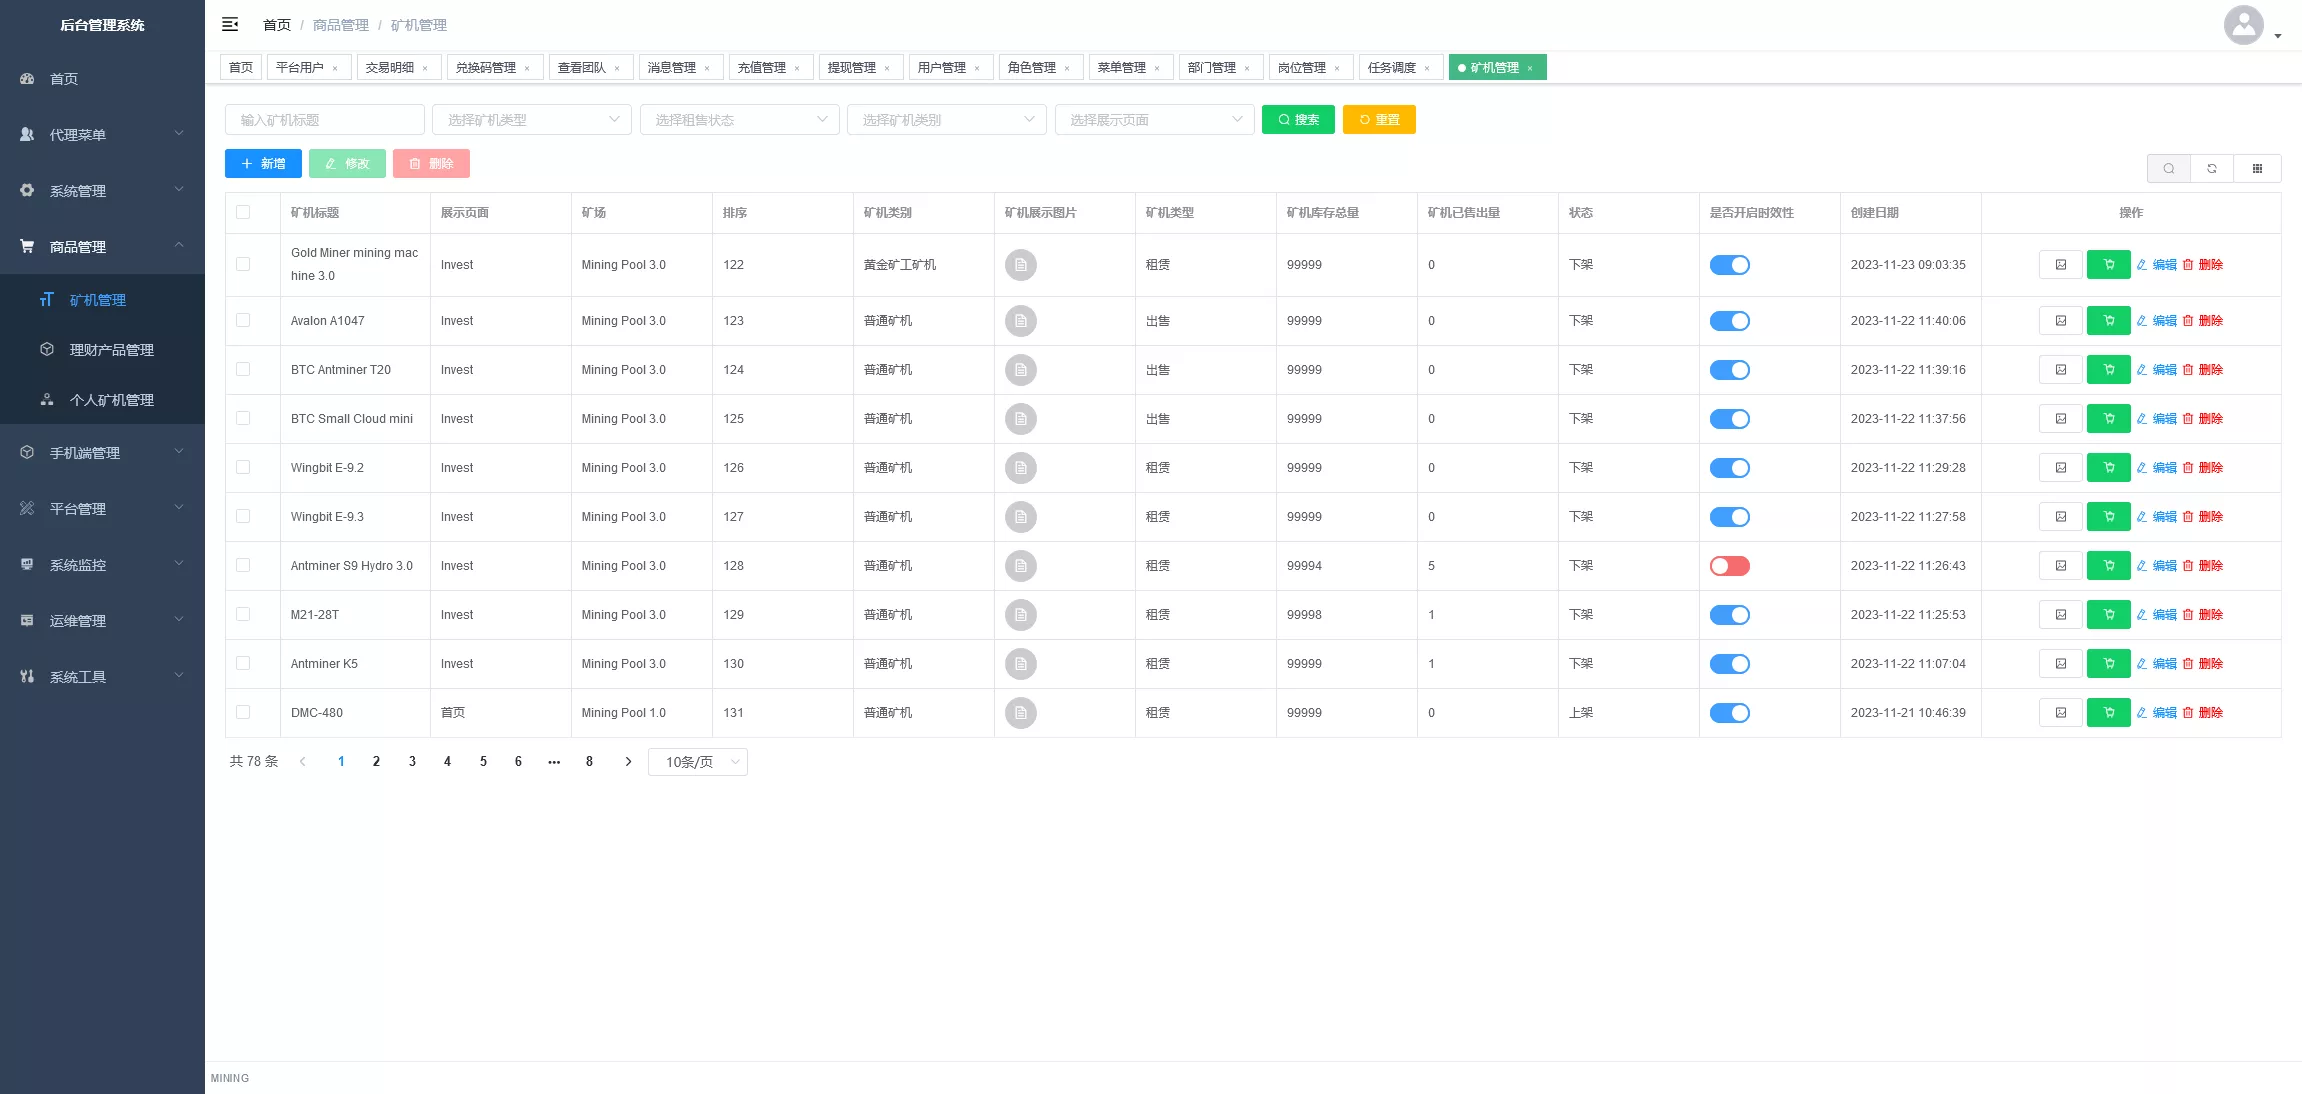This screenshot has width=2302, height=1094.
Task: Open miner image thumbnail for Wingbit E-9.2
Action: coord(1020,468)
